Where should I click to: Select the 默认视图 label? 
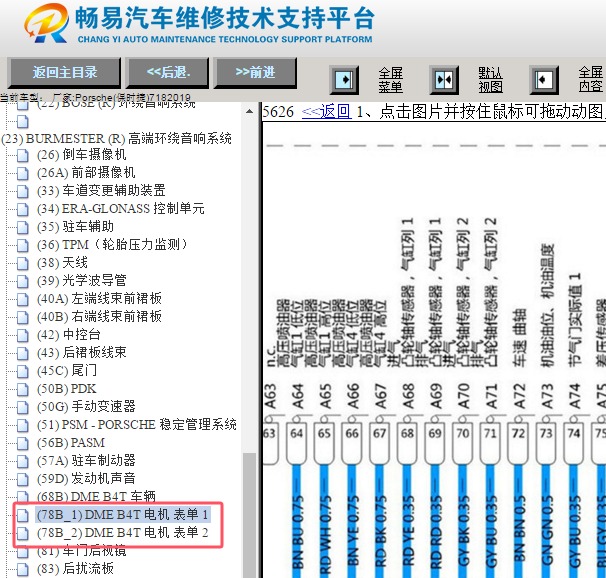click(490, 80)
